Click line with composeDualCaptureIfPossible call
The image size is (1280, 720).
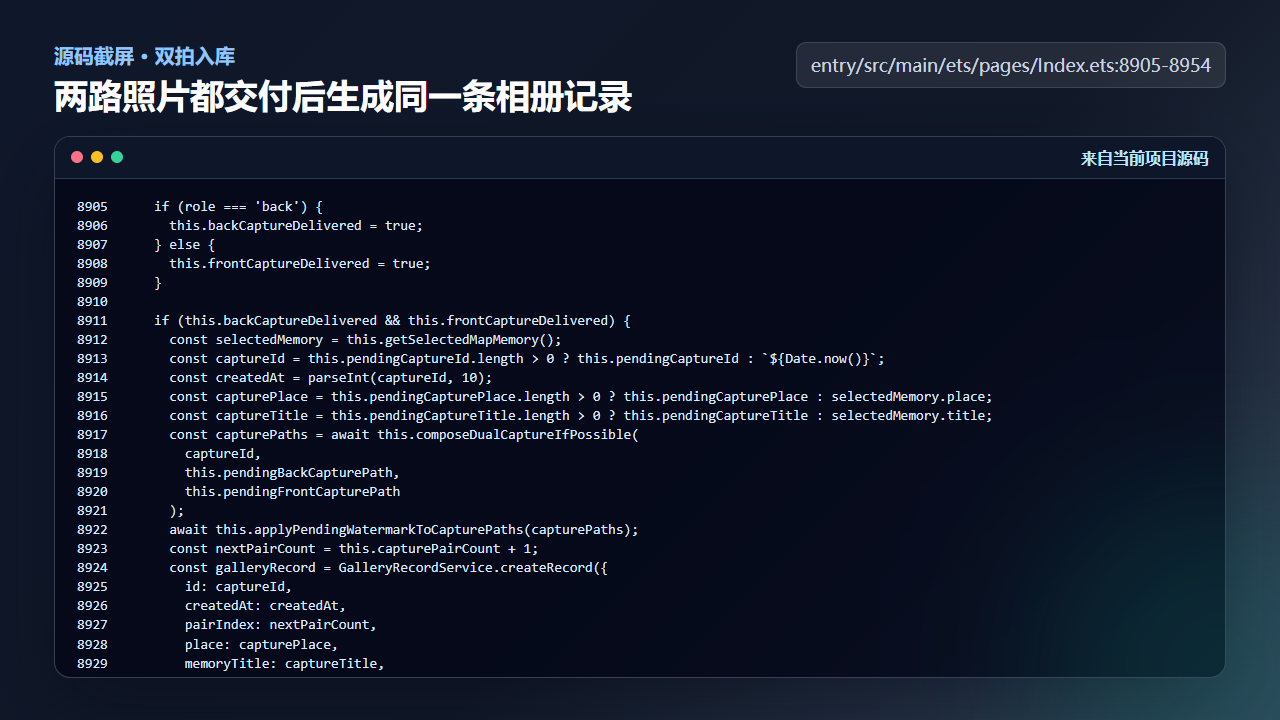[x=404, y=434]
